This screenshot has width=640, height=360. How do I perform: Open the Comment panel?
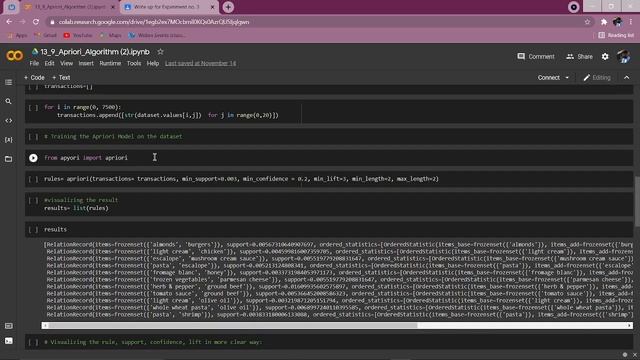[x=536, y=57]
